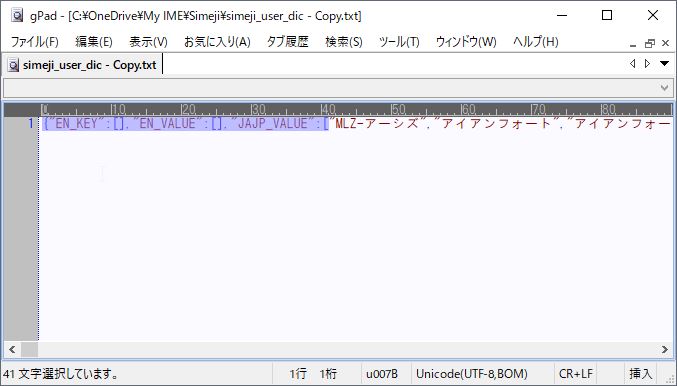Minimize the gPad main window

click(562, 16)
